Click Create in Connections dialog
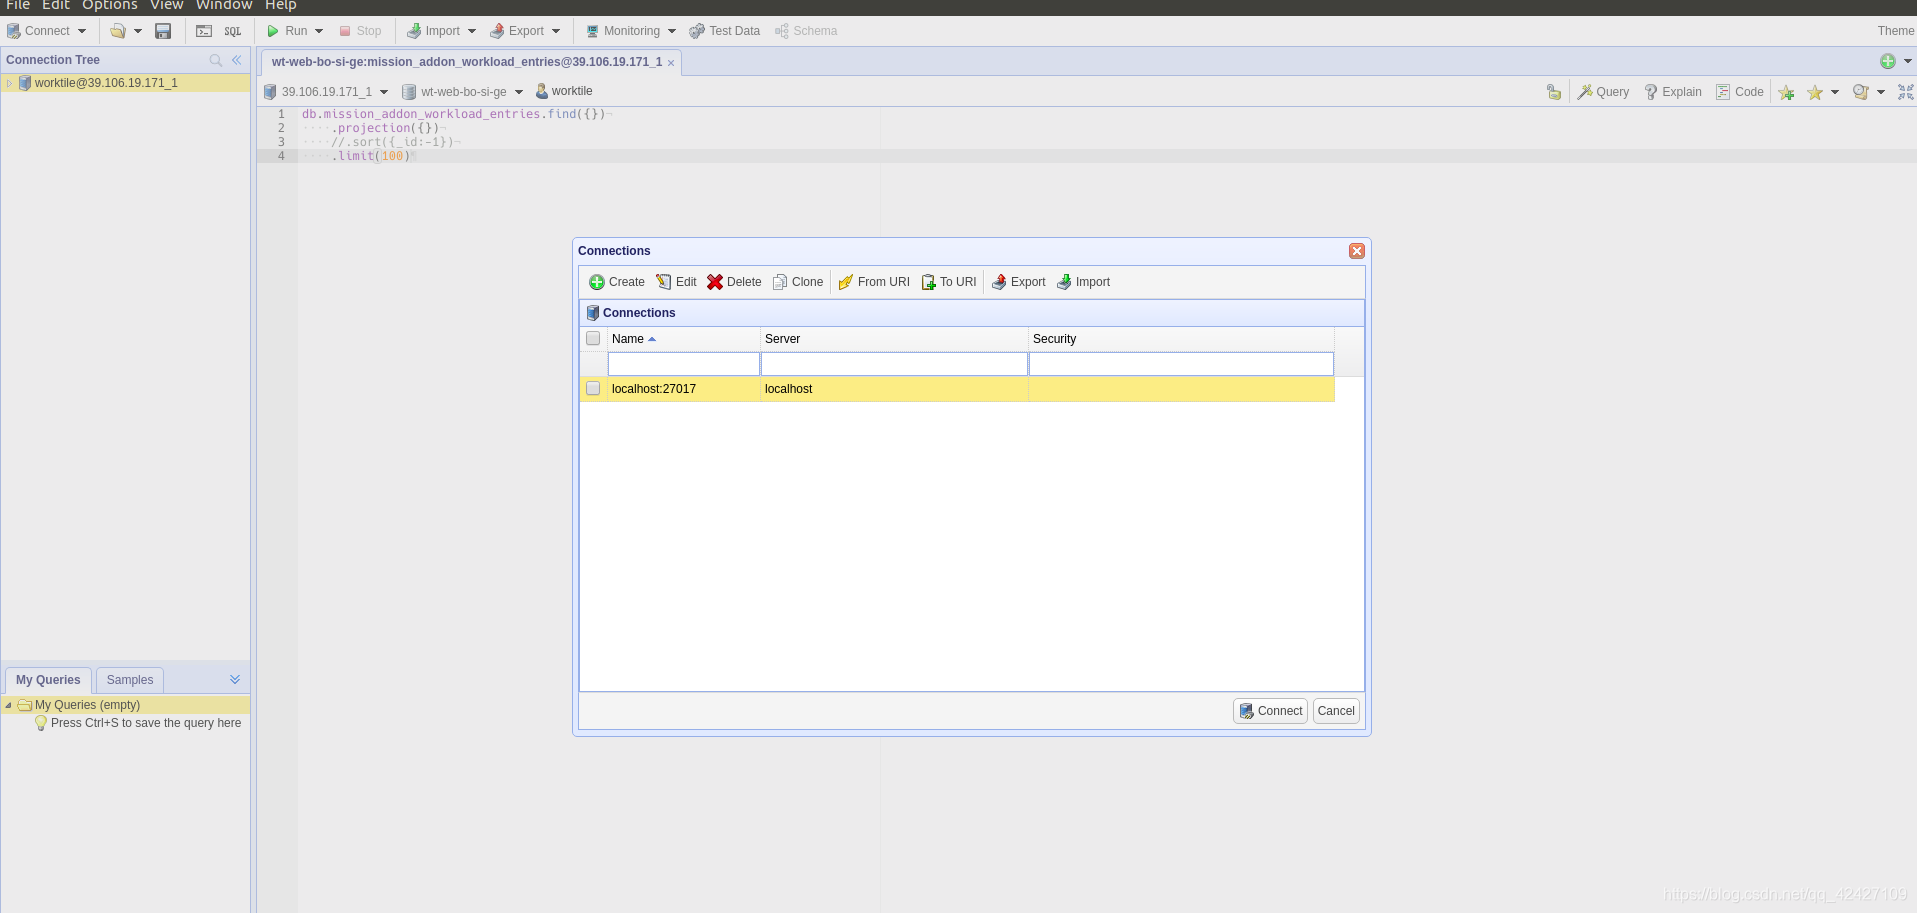The width and height of the screenshot is (1917, 913). 617,282
